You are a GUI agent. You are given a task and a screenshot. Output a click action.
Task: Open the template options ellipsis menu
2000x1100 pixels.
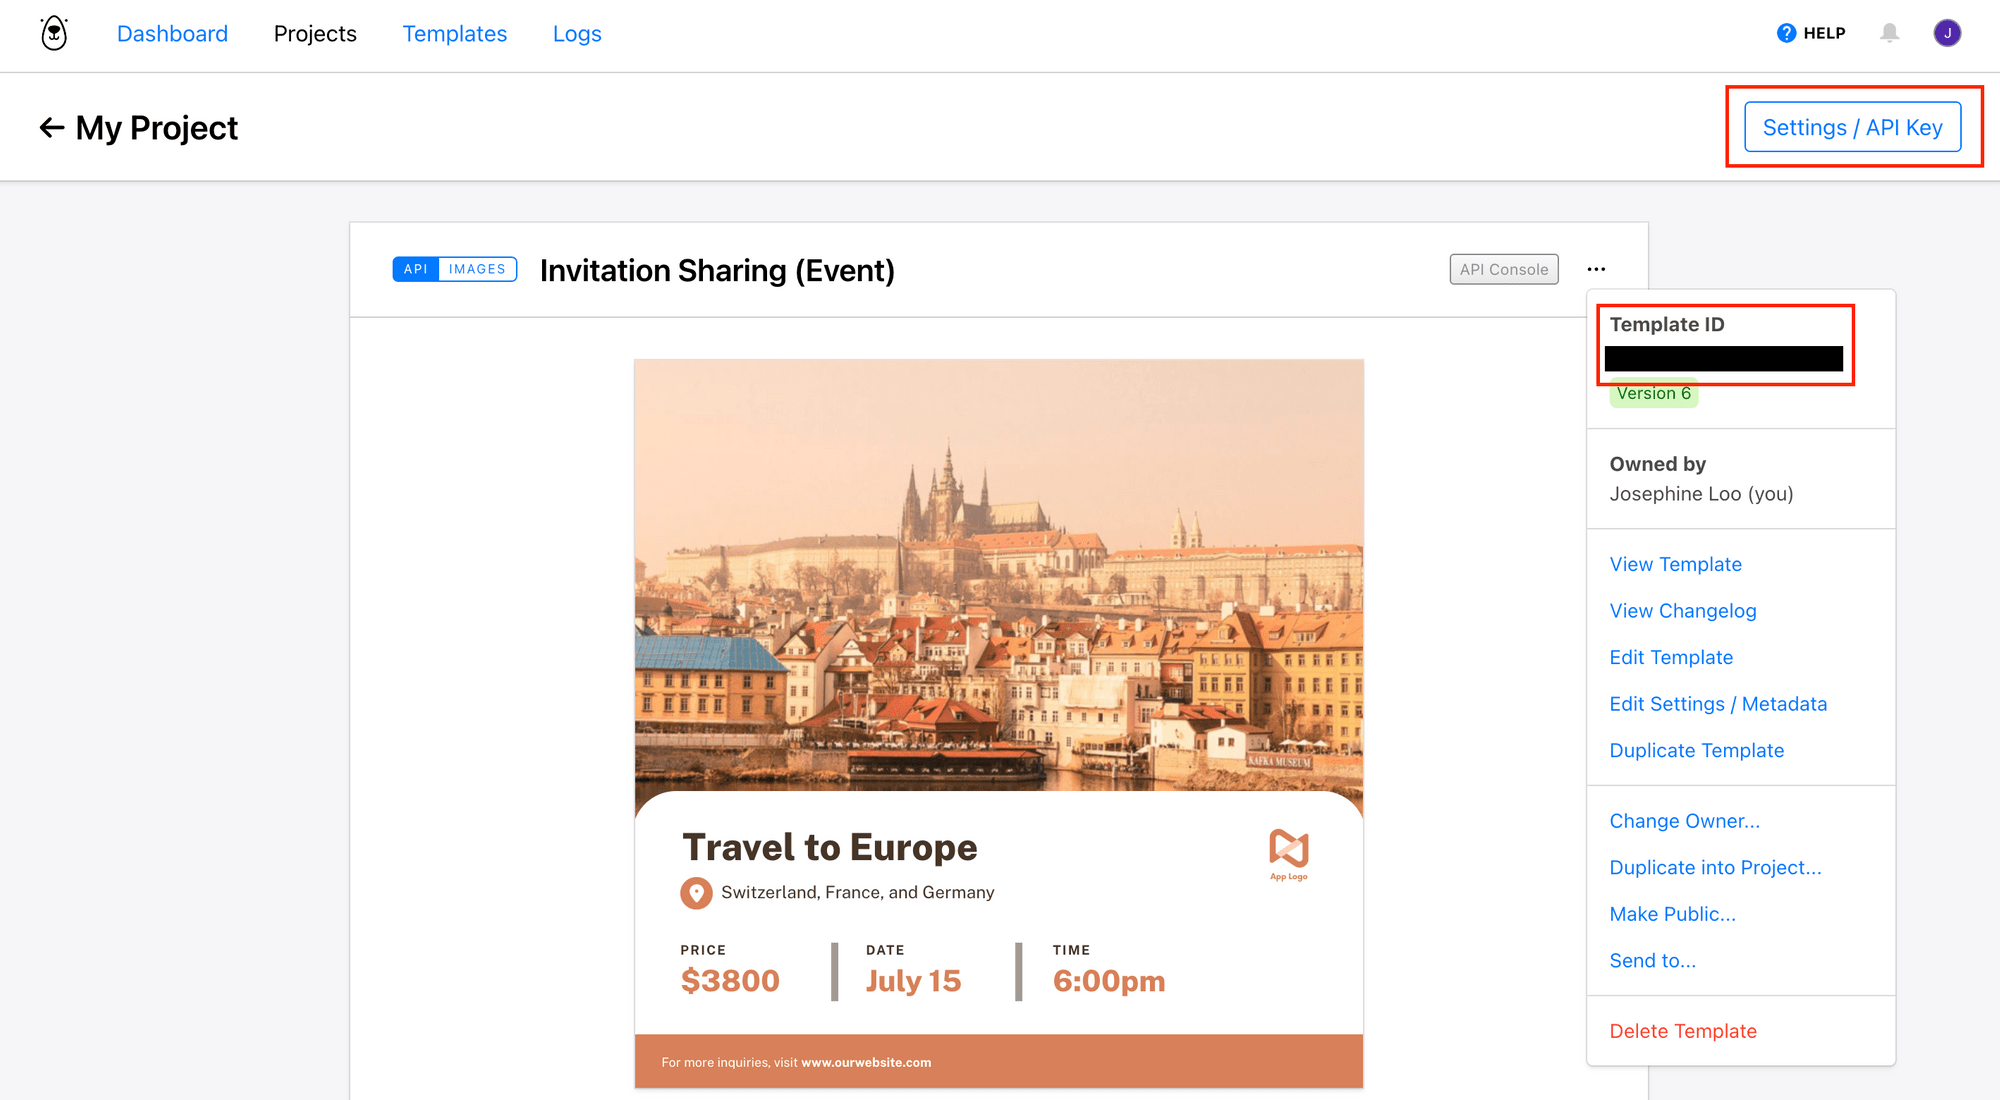click(1596, 269)
